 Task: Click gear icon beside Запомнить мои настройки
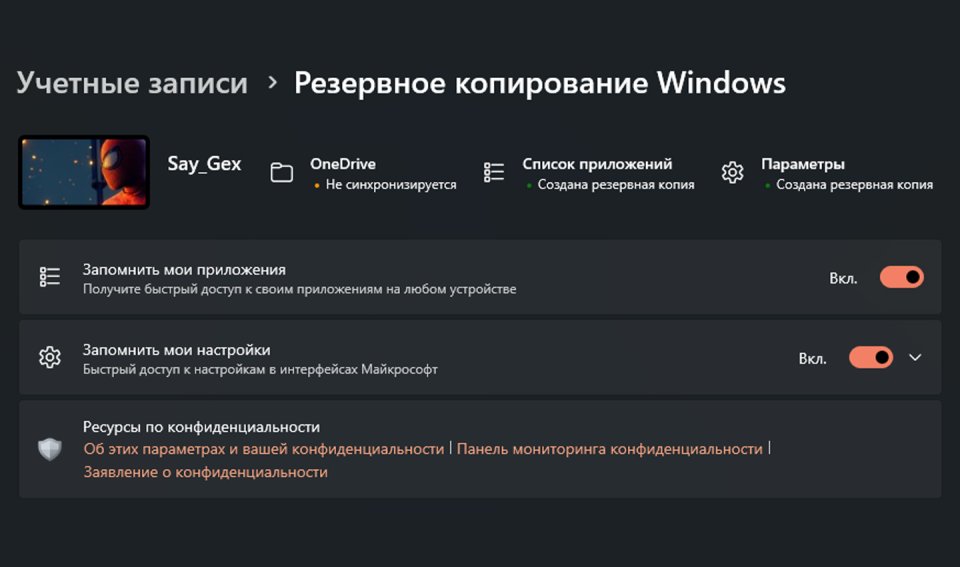pos(50,357)
